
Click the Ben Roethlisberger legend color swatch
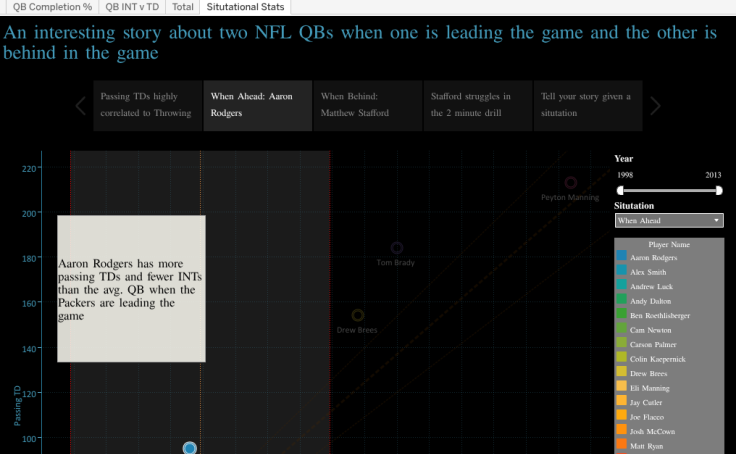[x=621, y=314]
